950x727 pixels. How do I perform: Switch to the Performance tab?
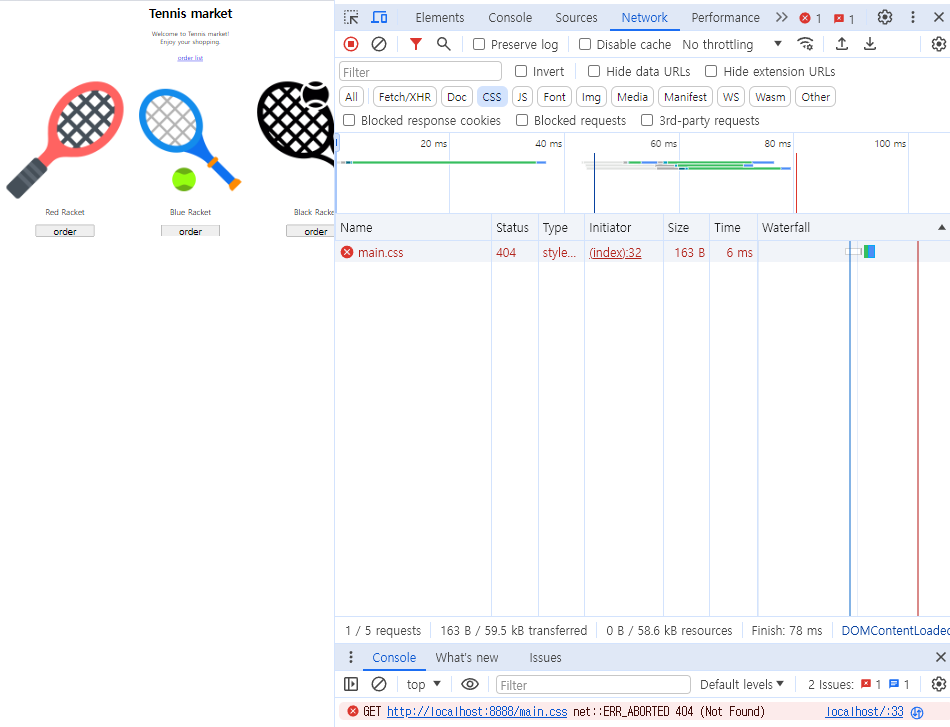click(x=725, y=18)
